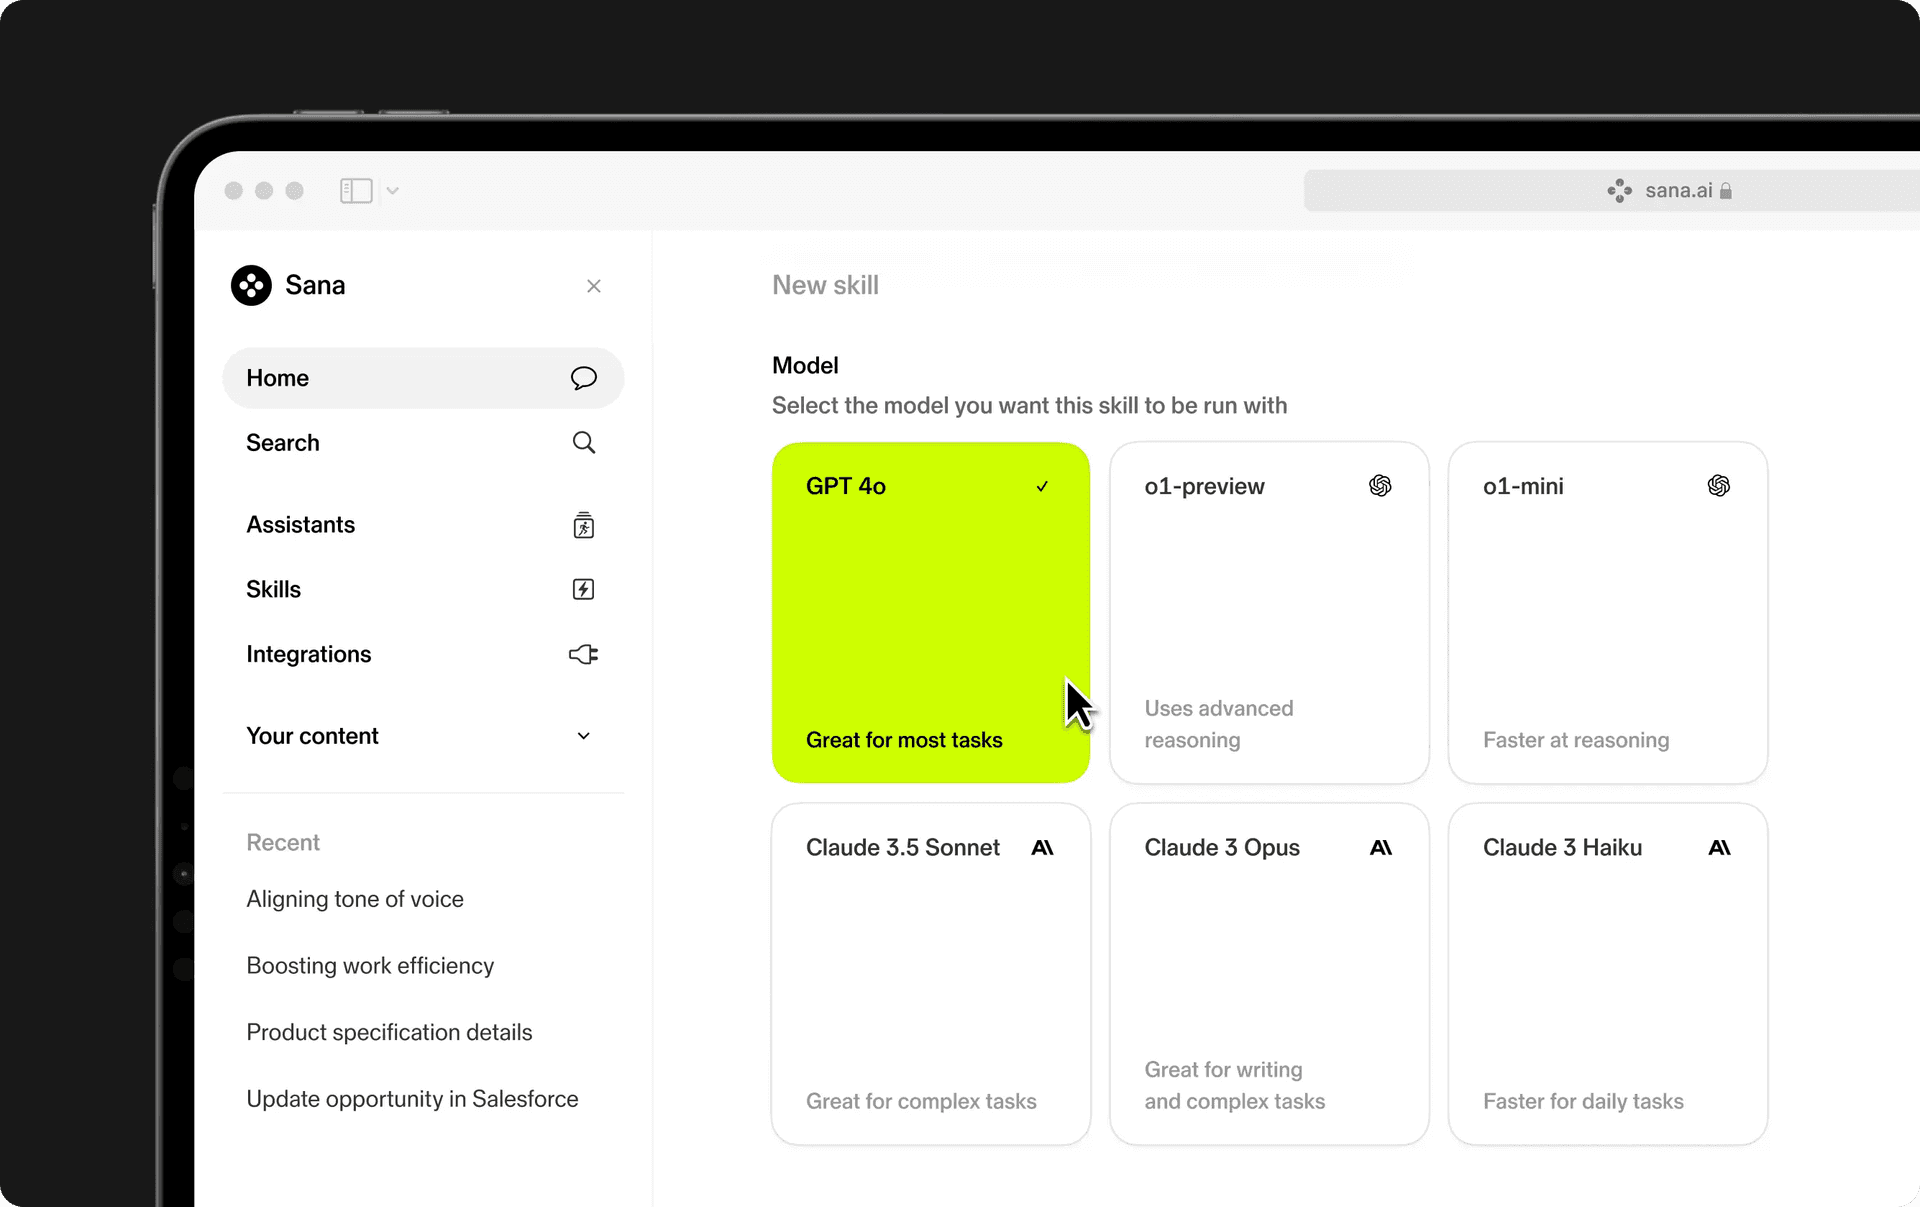Click Anthropic logo on Claude 3.5 Sonnet
Screen dimensions: 1920x1207
pos(1042,848)
